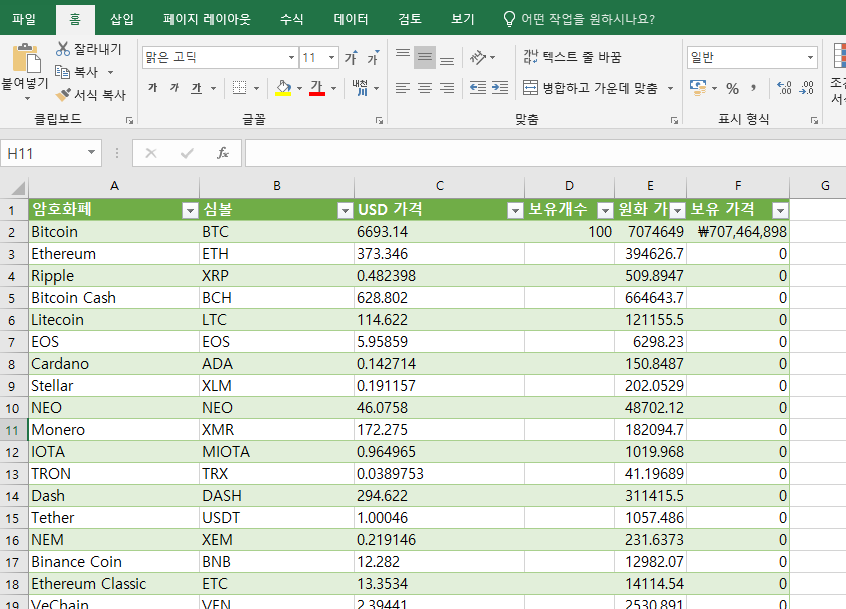The width and height of the screenshot is (846, 609).
Task: Open the font name (맑은 고딕) dropdown
Action: 291,58
